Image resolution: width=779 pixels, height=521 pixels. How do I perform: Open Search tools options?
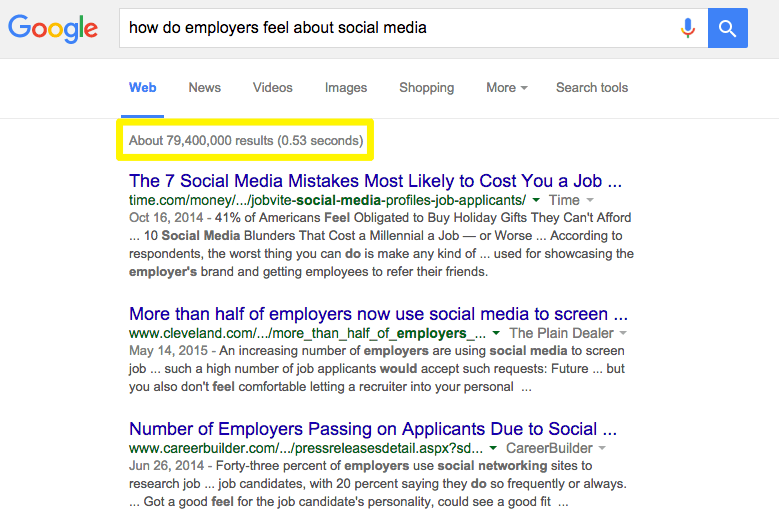(x=592, y=87)
